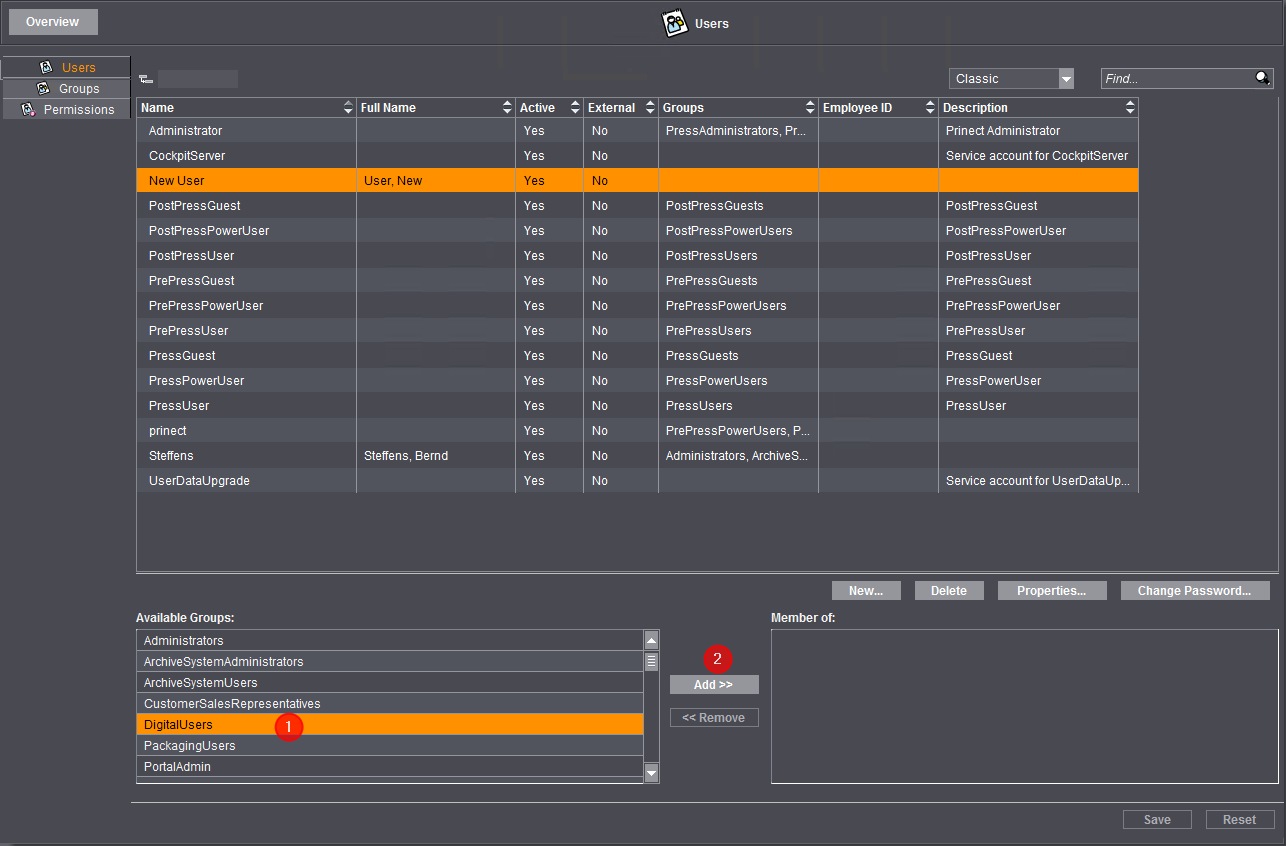Toggle sorting on the Name column

coord(348,107)
